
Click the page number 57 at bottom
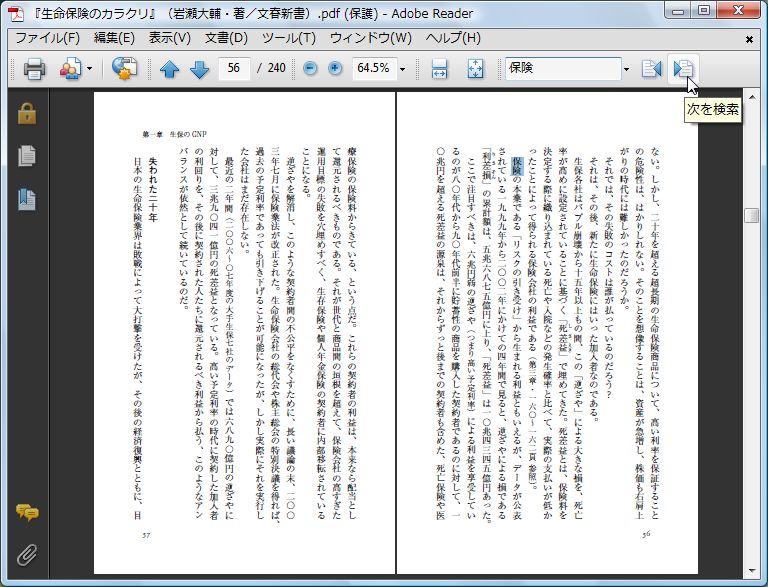pos(146,535)
